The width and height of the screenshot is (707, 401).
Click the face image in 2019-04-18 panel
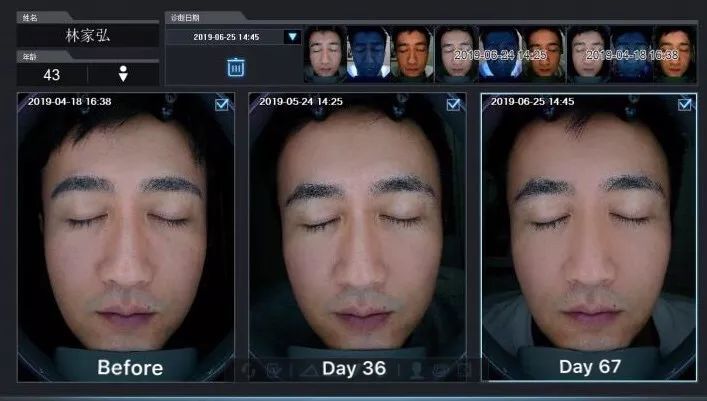(126, 237)
